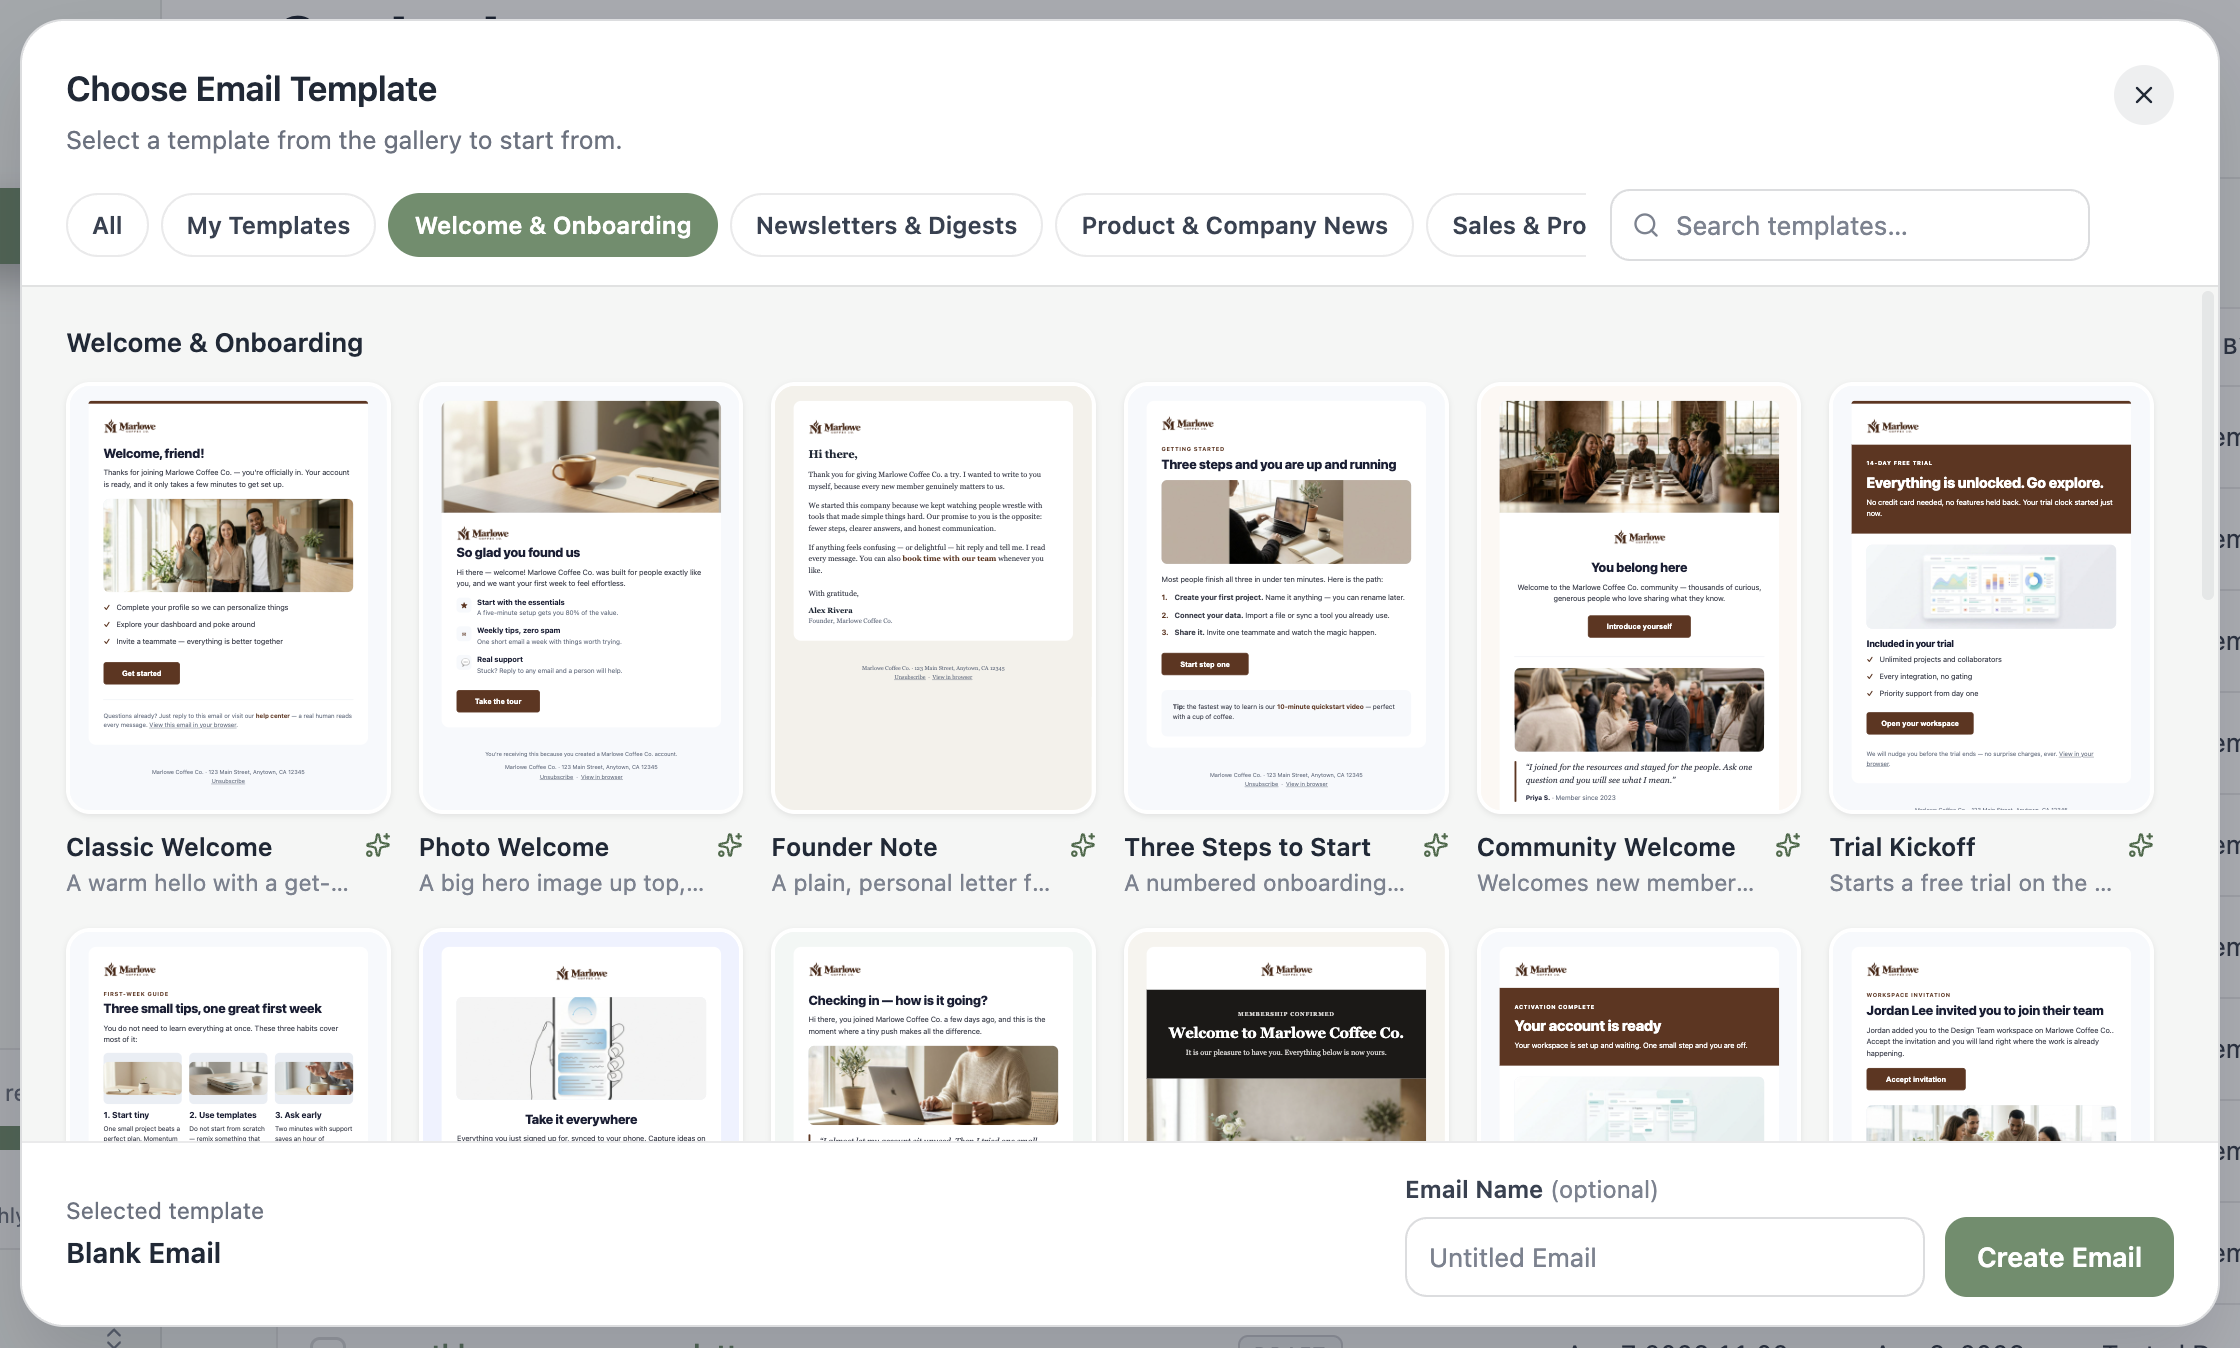Choose the Trial Kickoff template thumbnail

1991,598
